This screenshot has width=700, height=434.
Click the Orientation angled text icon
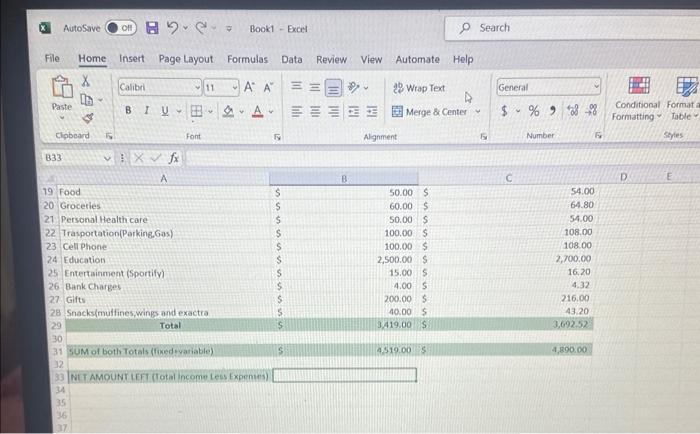[354, 87]
